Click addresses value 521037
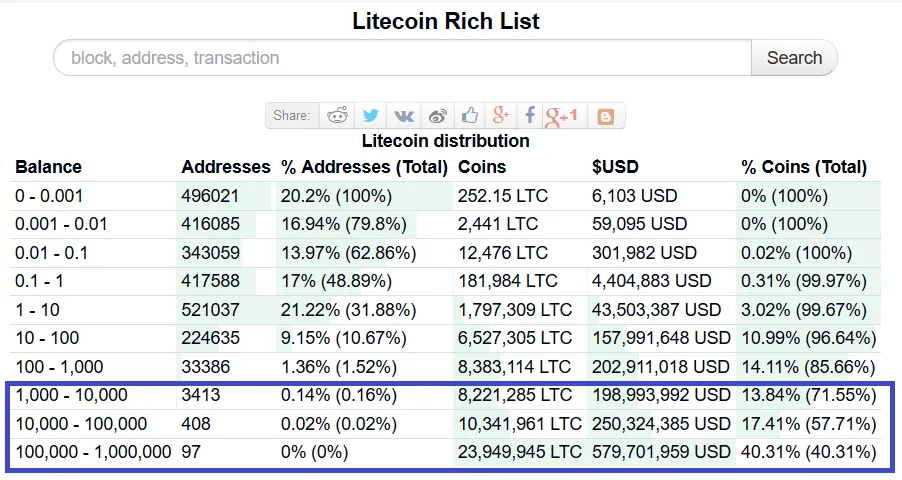 (x=211, y=310)
